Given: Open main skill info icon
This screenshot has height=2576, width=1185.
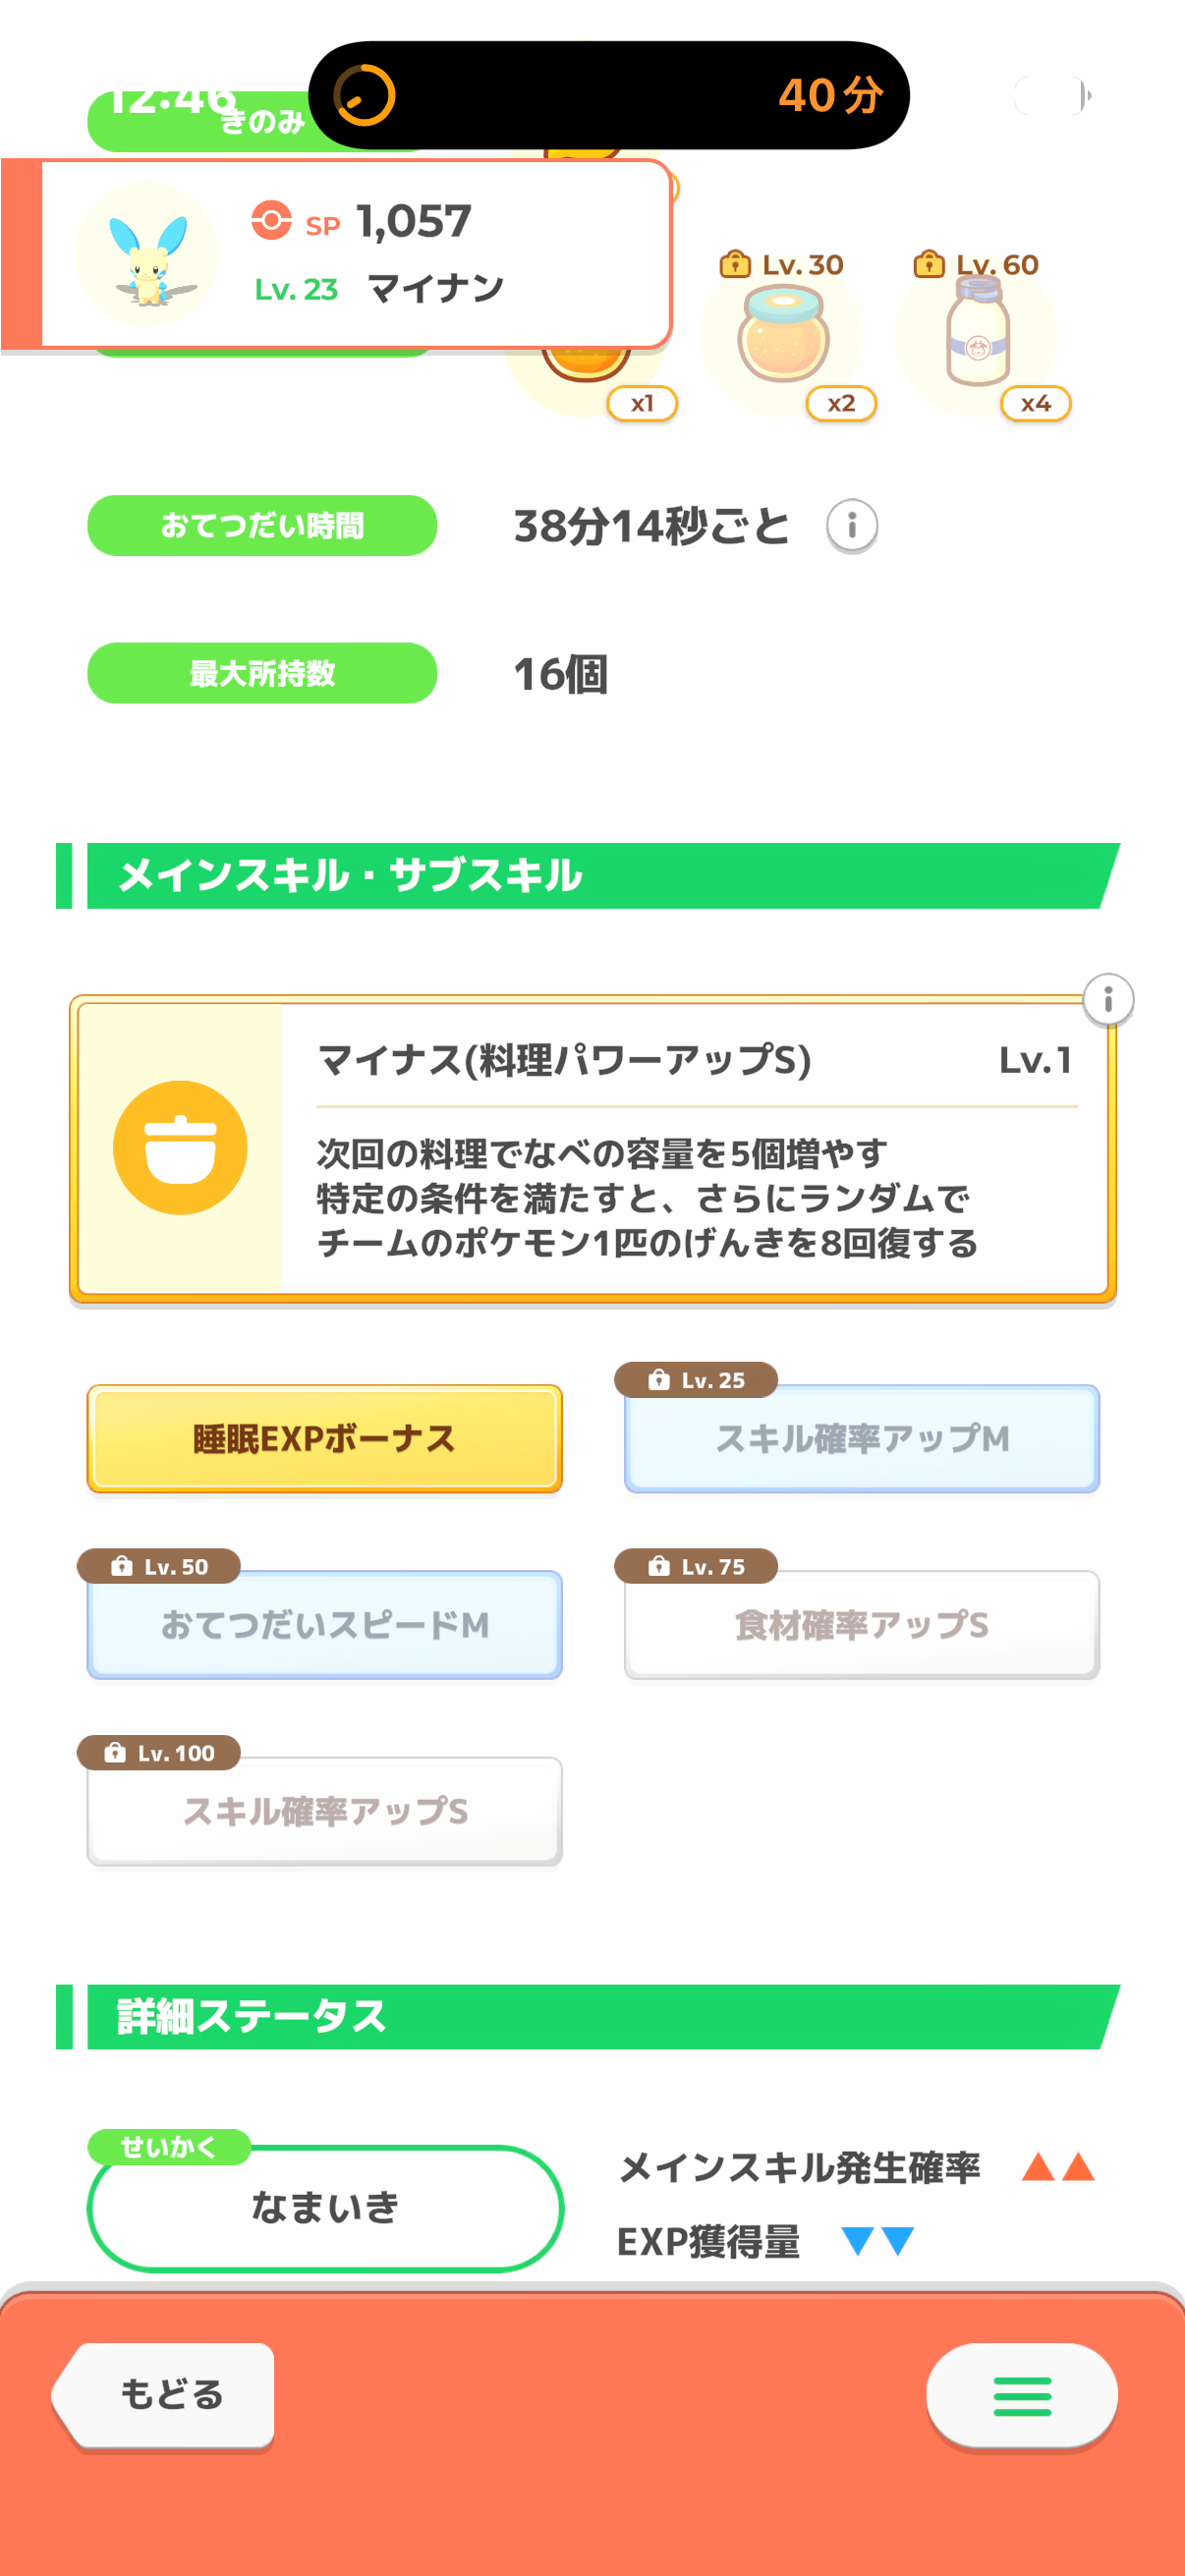Looking at the screenshot, I should point(1107,999).
